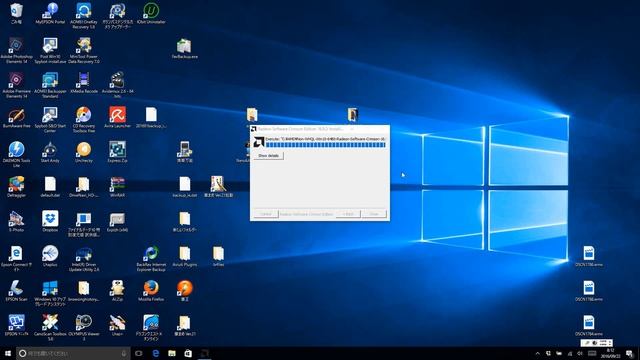This screenshot has width=640, height=360.
Task: Select the Dropbox desktop icon
Action: 50,222
